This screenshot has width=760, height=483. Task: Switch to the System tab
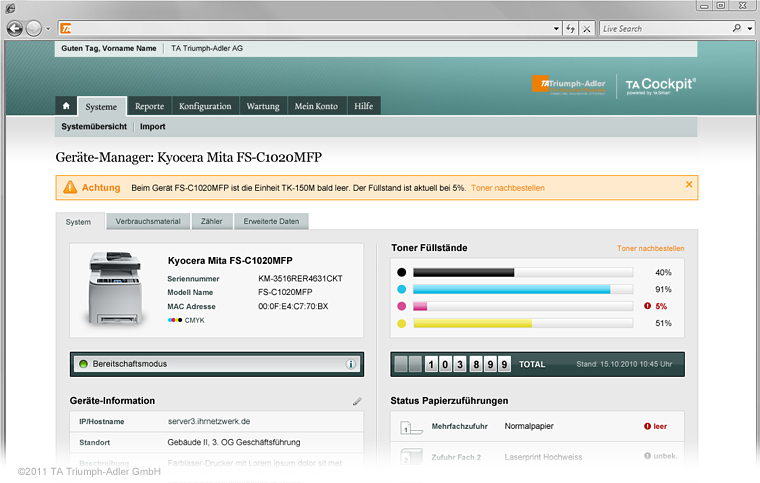[79, 222]
